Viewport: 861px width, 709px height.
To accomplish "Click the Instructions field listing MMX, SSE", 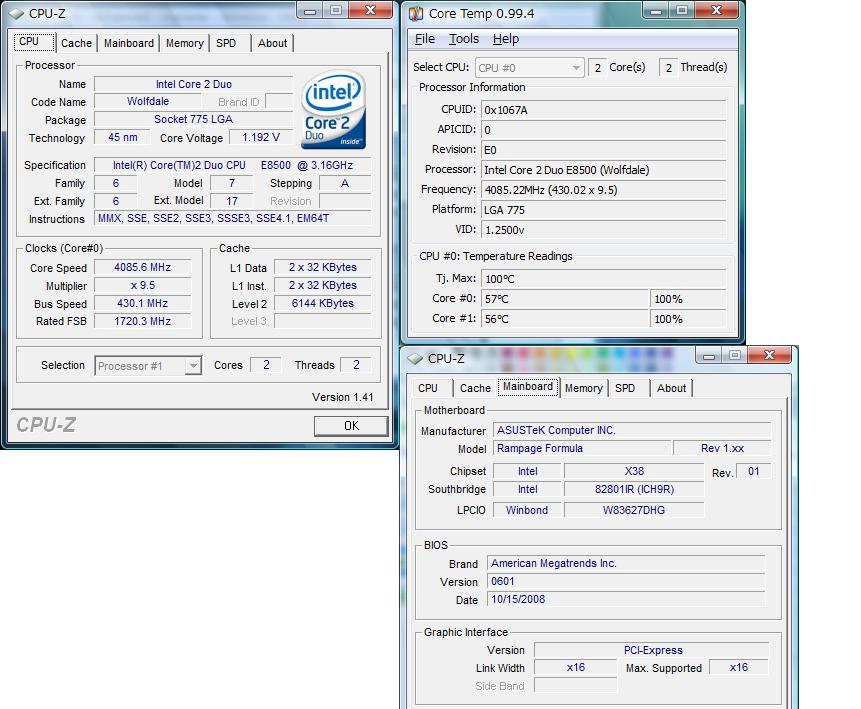I will tap(233, 219).
